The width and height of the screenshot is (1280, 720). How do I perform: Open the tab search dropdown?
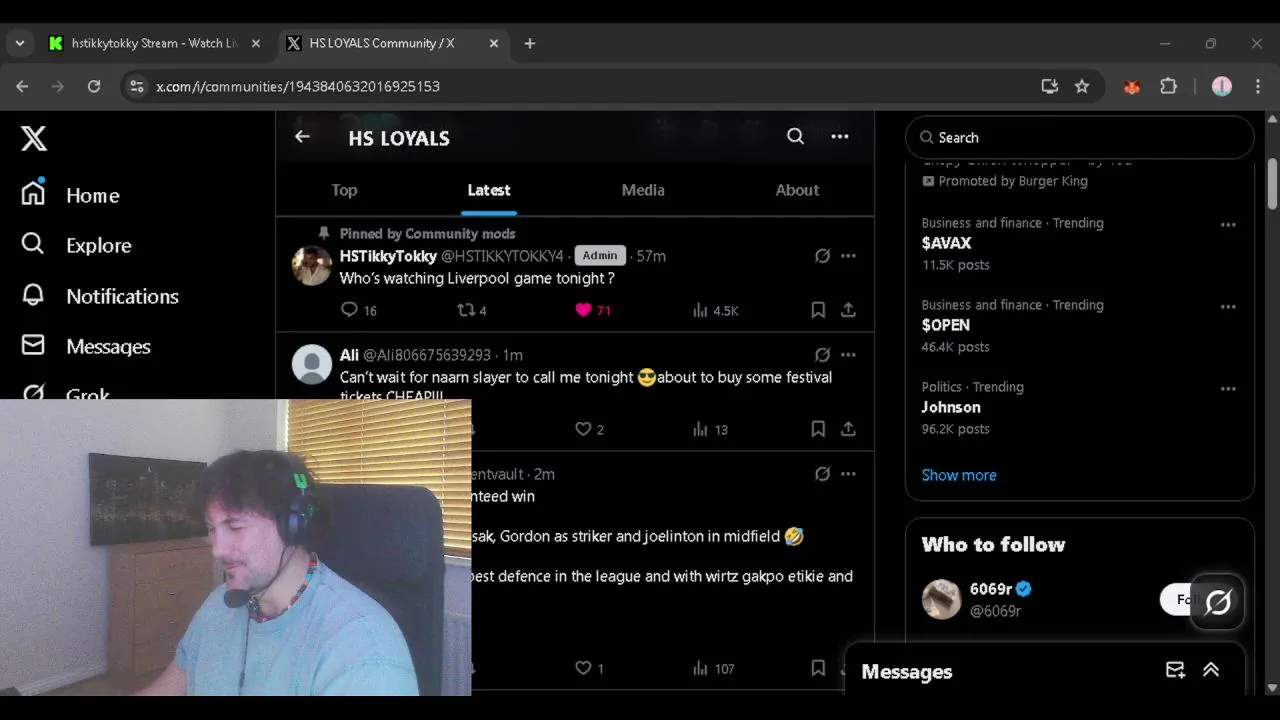pyautogui.click(x=20, y=43)
